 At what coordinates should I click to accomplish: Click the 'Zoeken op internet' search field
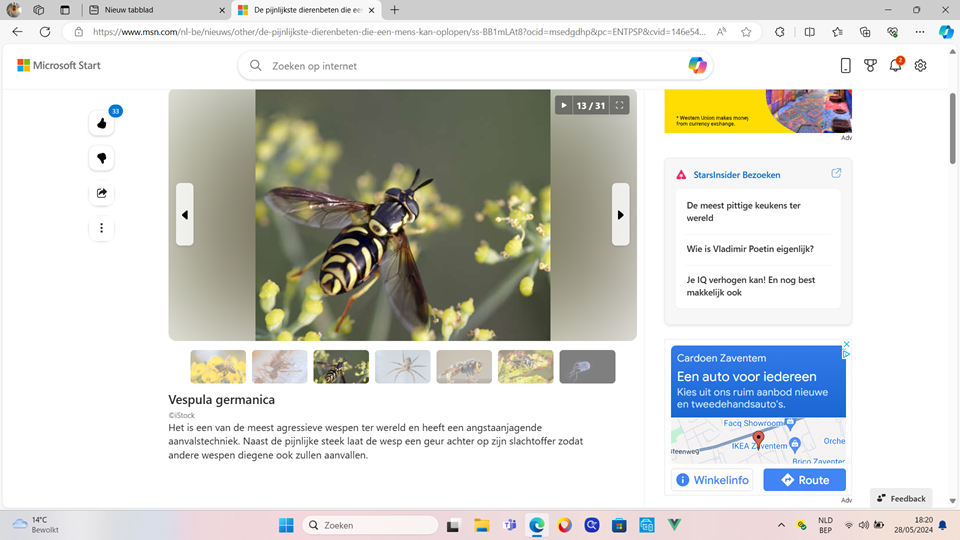pos(470,66)
